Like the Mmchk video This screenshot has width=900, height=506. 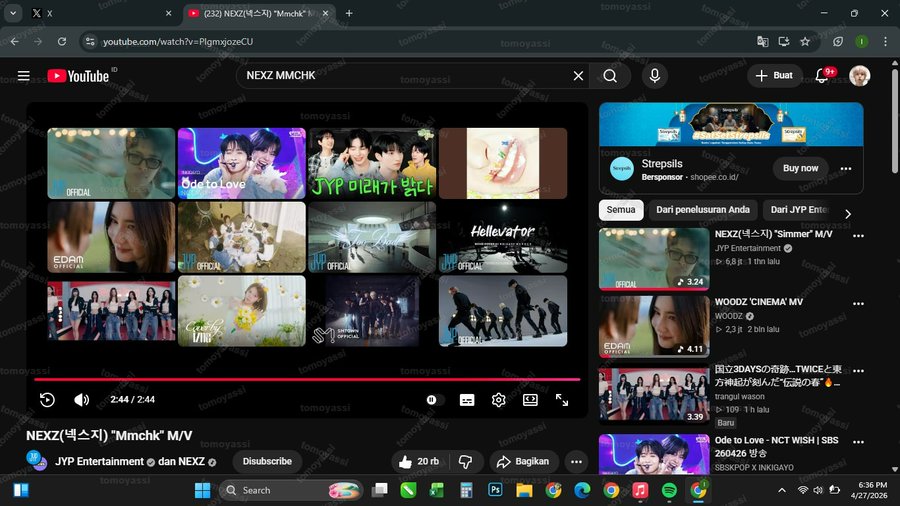[418, 461]
